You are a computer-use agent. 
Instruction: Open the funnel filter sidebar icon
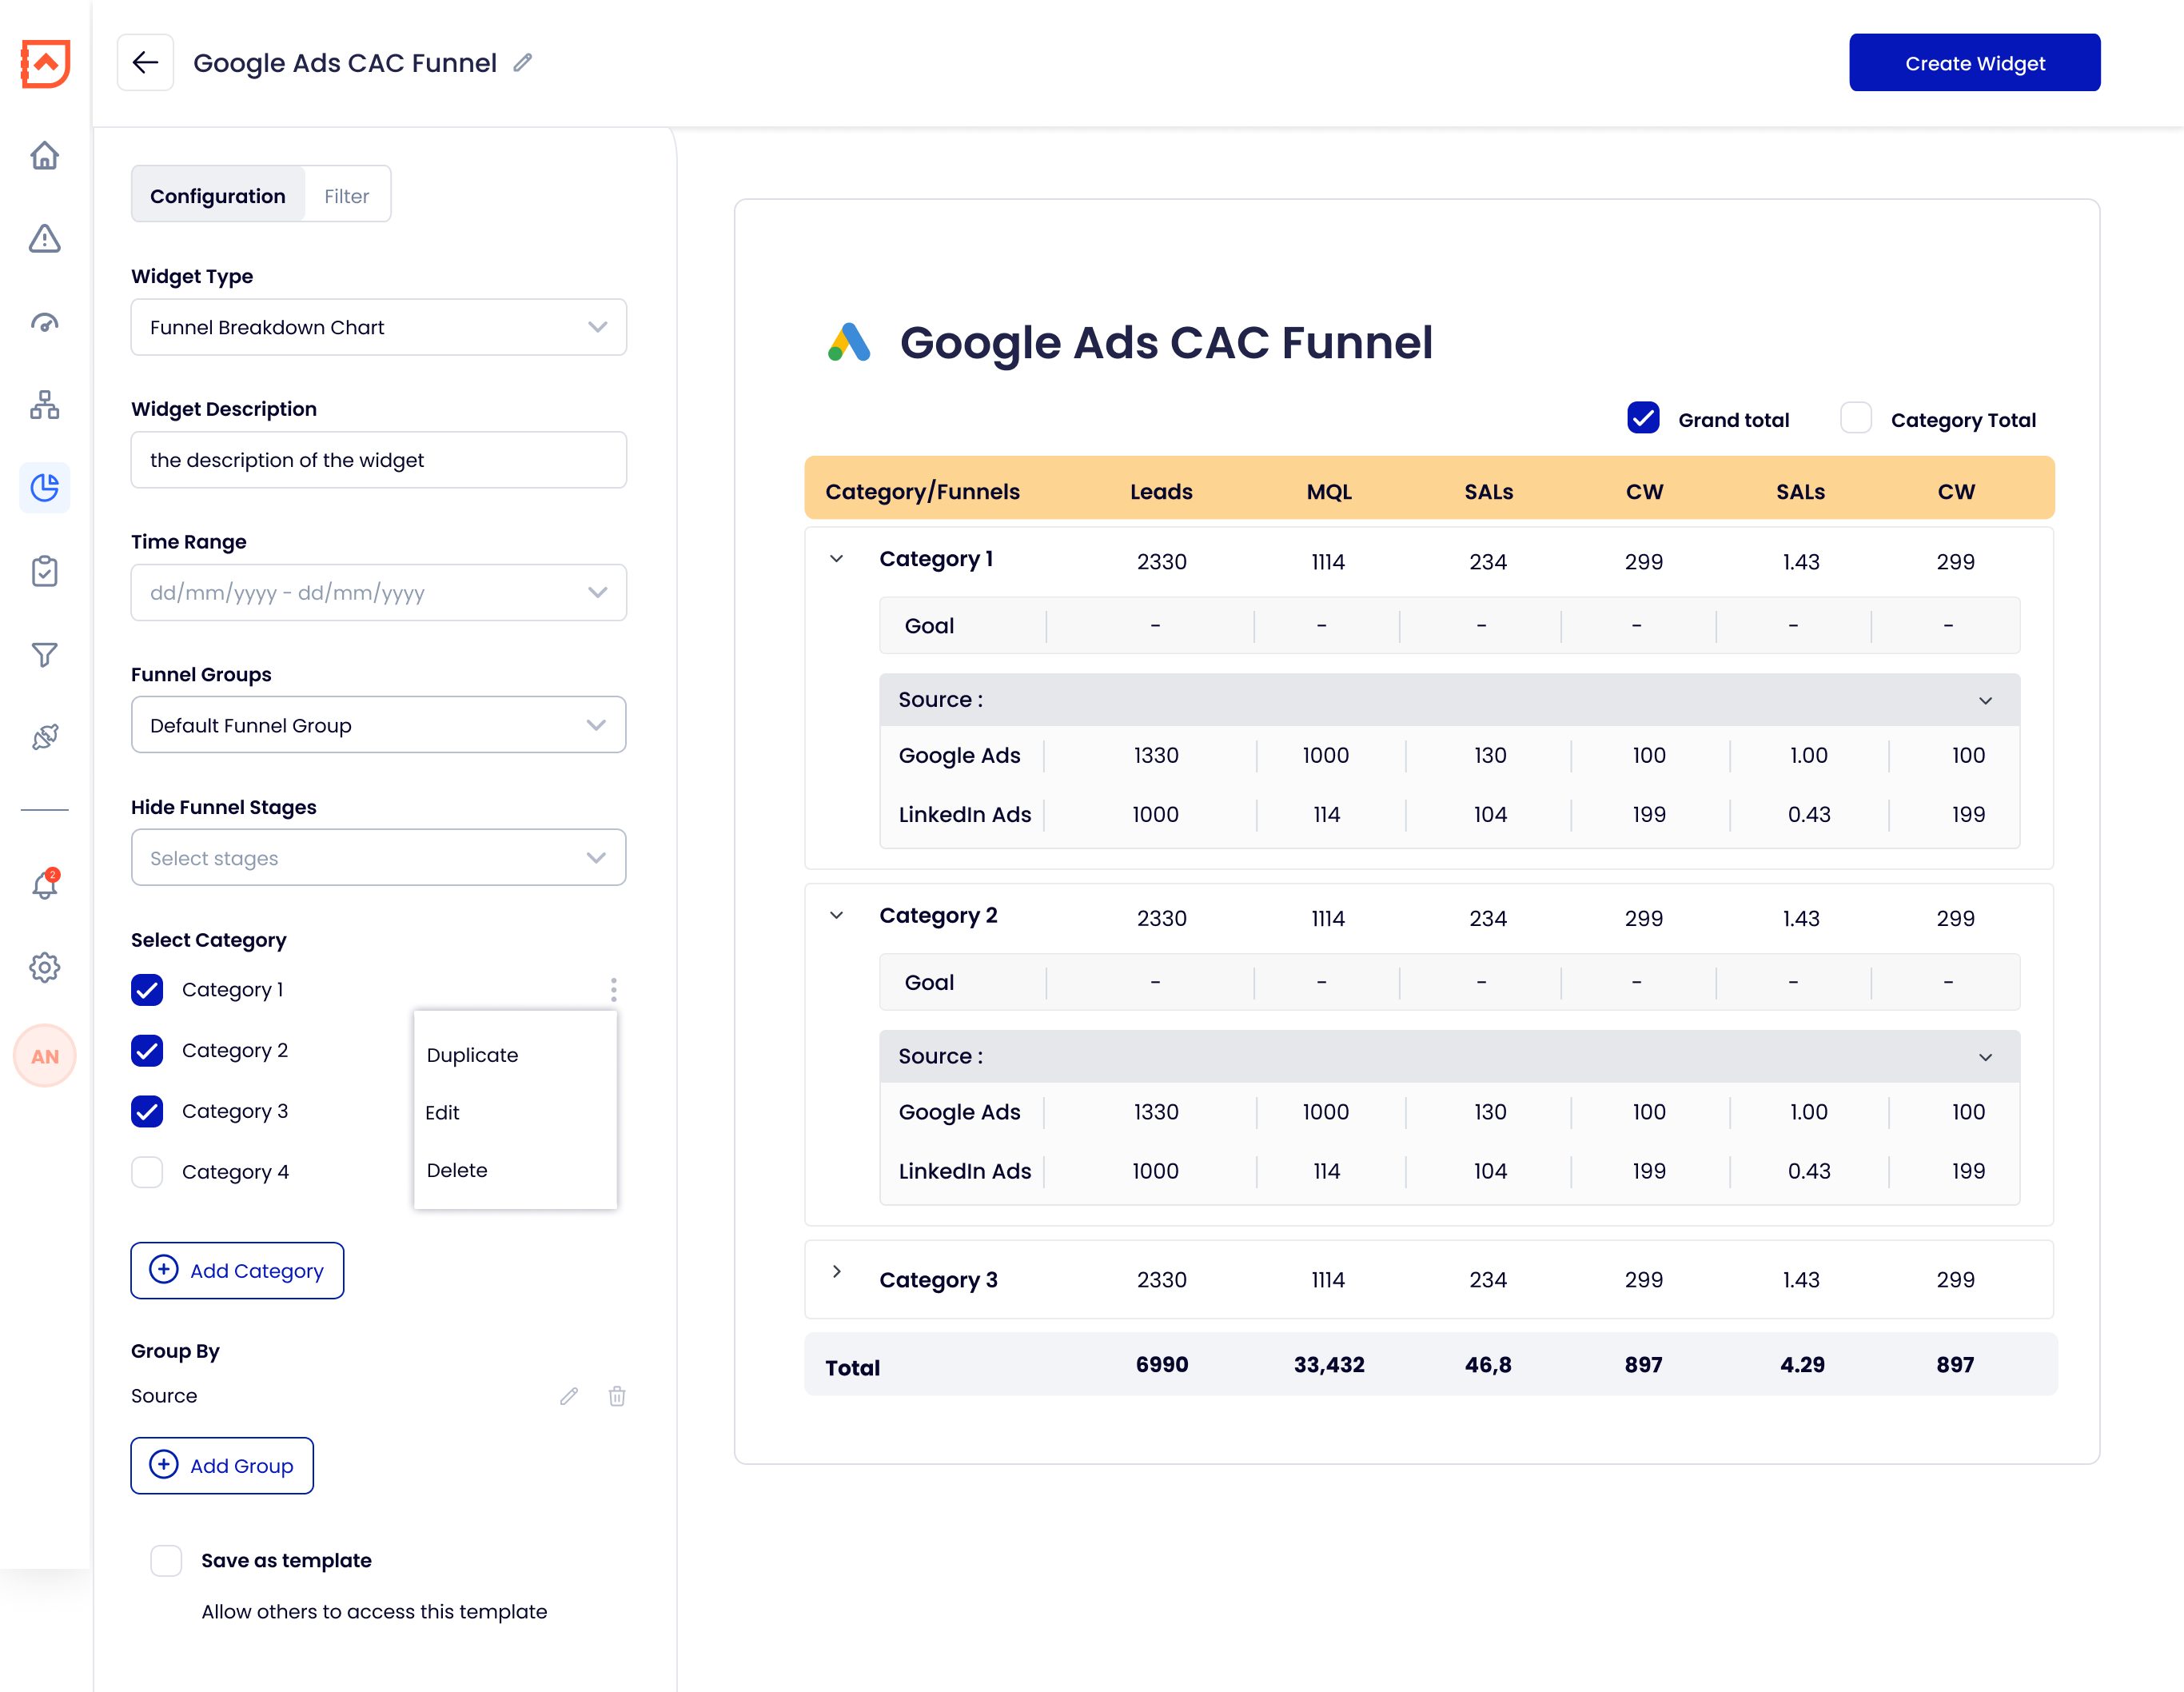coord(45,654)
